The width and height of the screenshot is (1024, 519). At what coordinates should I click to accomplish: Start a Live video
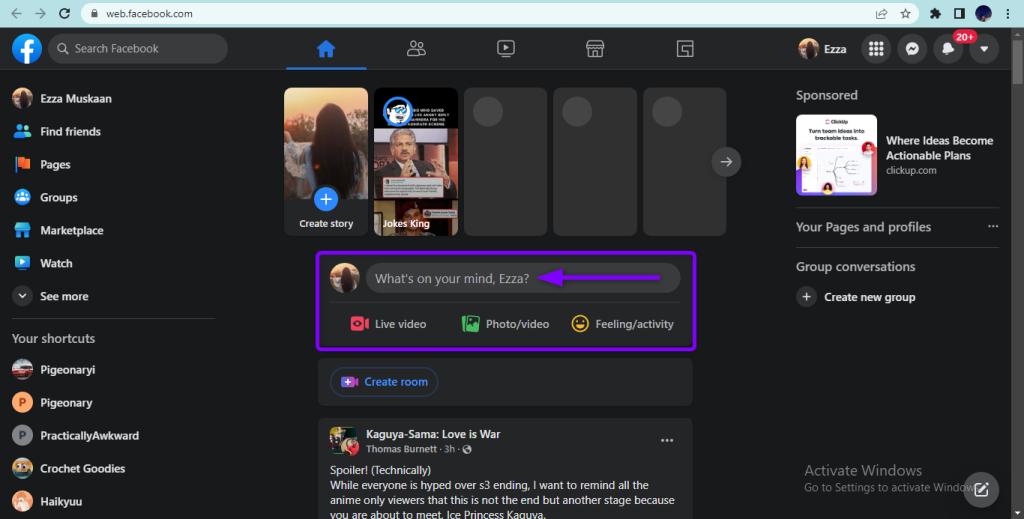389,324
